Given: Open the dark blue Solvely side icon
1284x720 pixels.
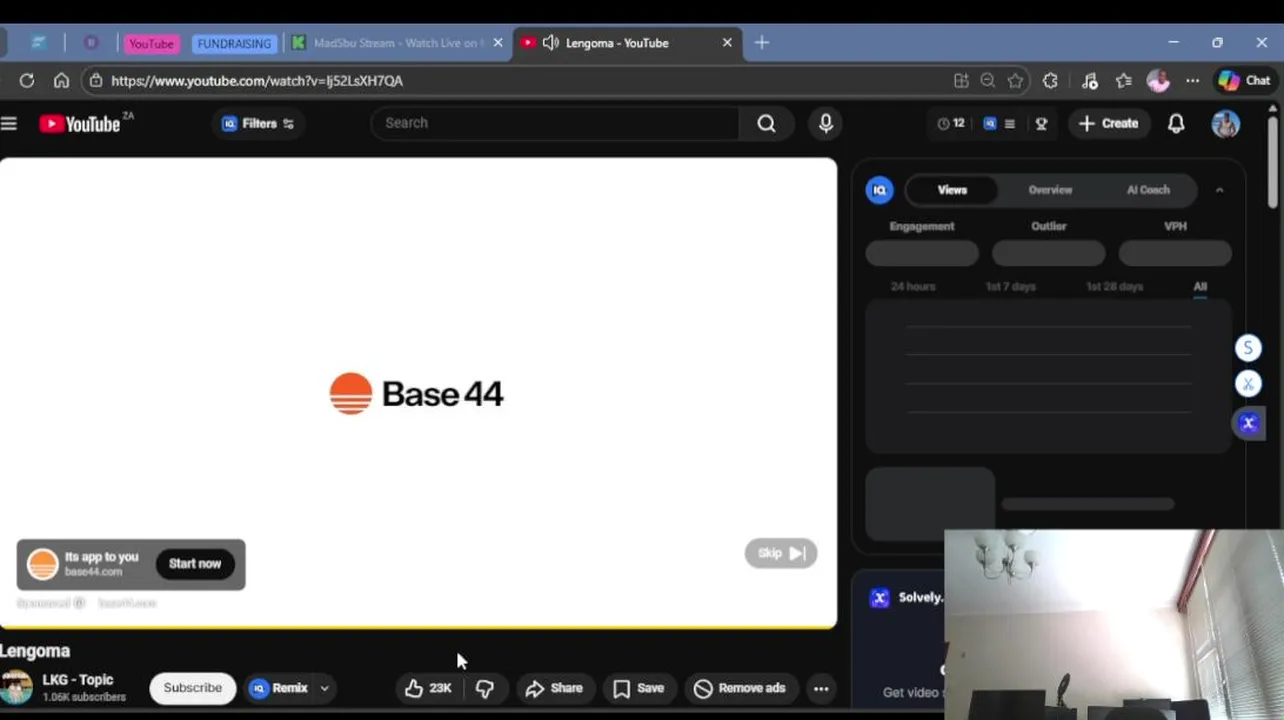Looking at the screenshot, I should click(1248, 423).
